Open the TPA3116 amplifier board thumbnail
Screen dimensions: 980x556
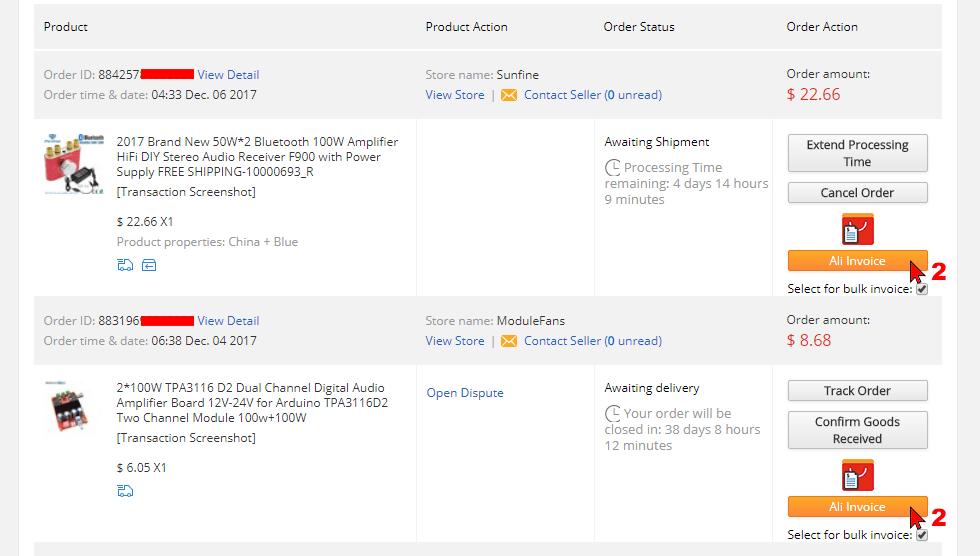(x=69, y=406)
